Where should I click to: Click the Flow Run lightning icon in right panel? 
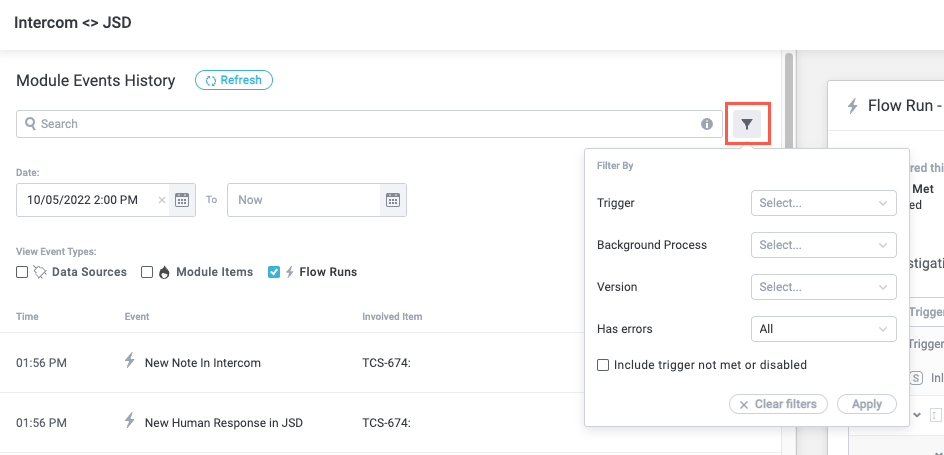(853, 106)
